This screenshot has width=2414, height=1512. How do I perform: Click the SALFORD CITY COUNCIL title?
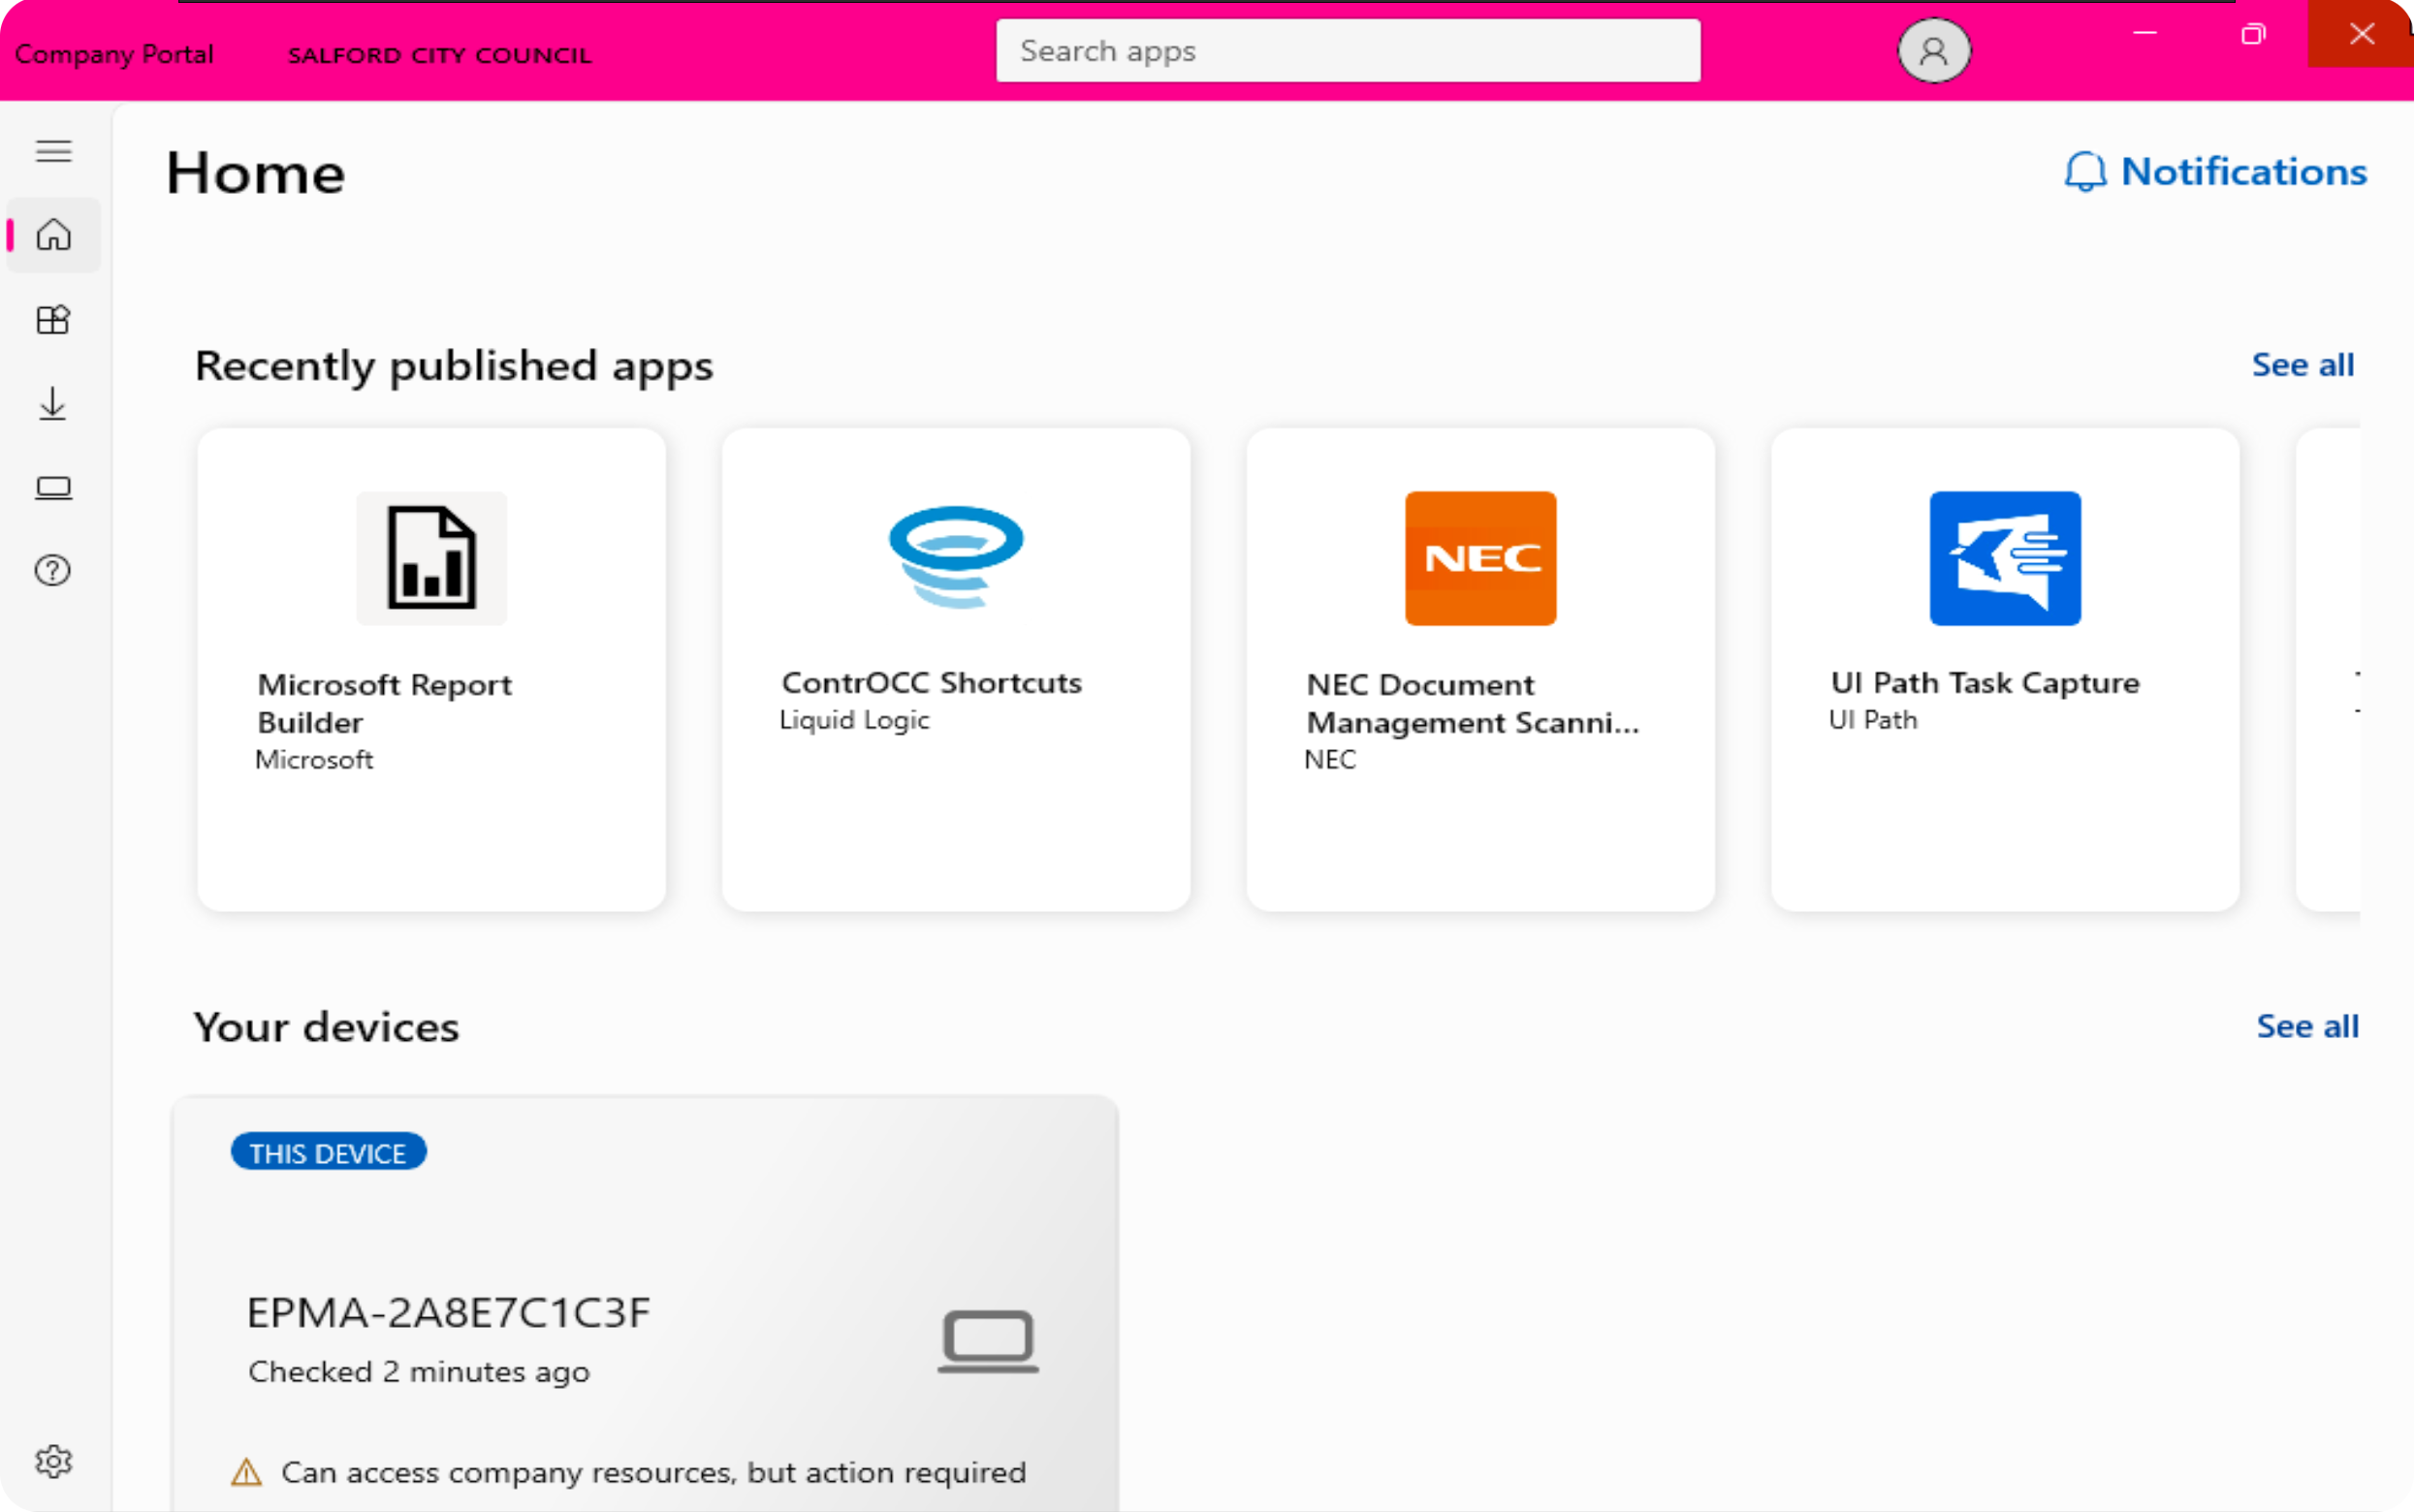[439, 55]
